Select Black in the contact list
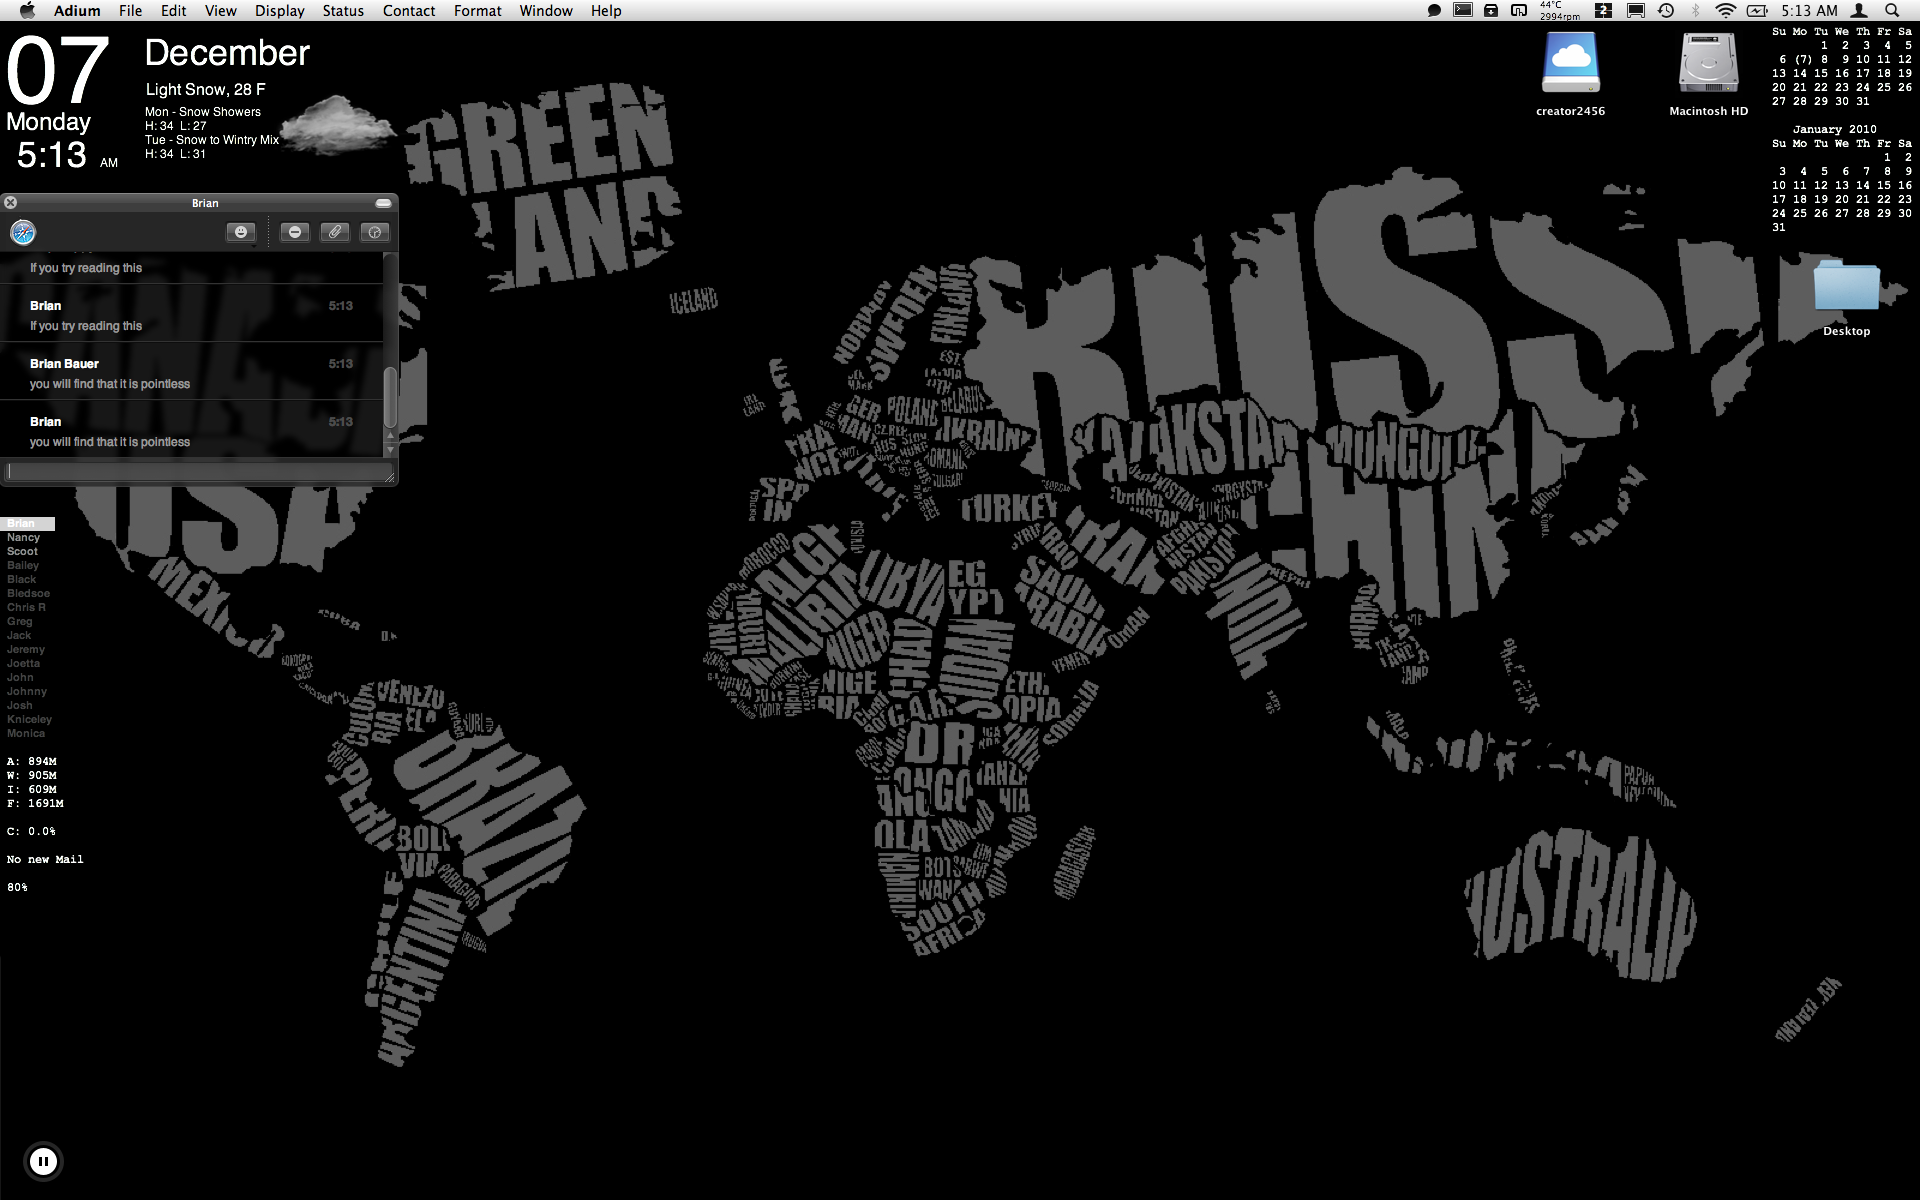 [21, 579]
